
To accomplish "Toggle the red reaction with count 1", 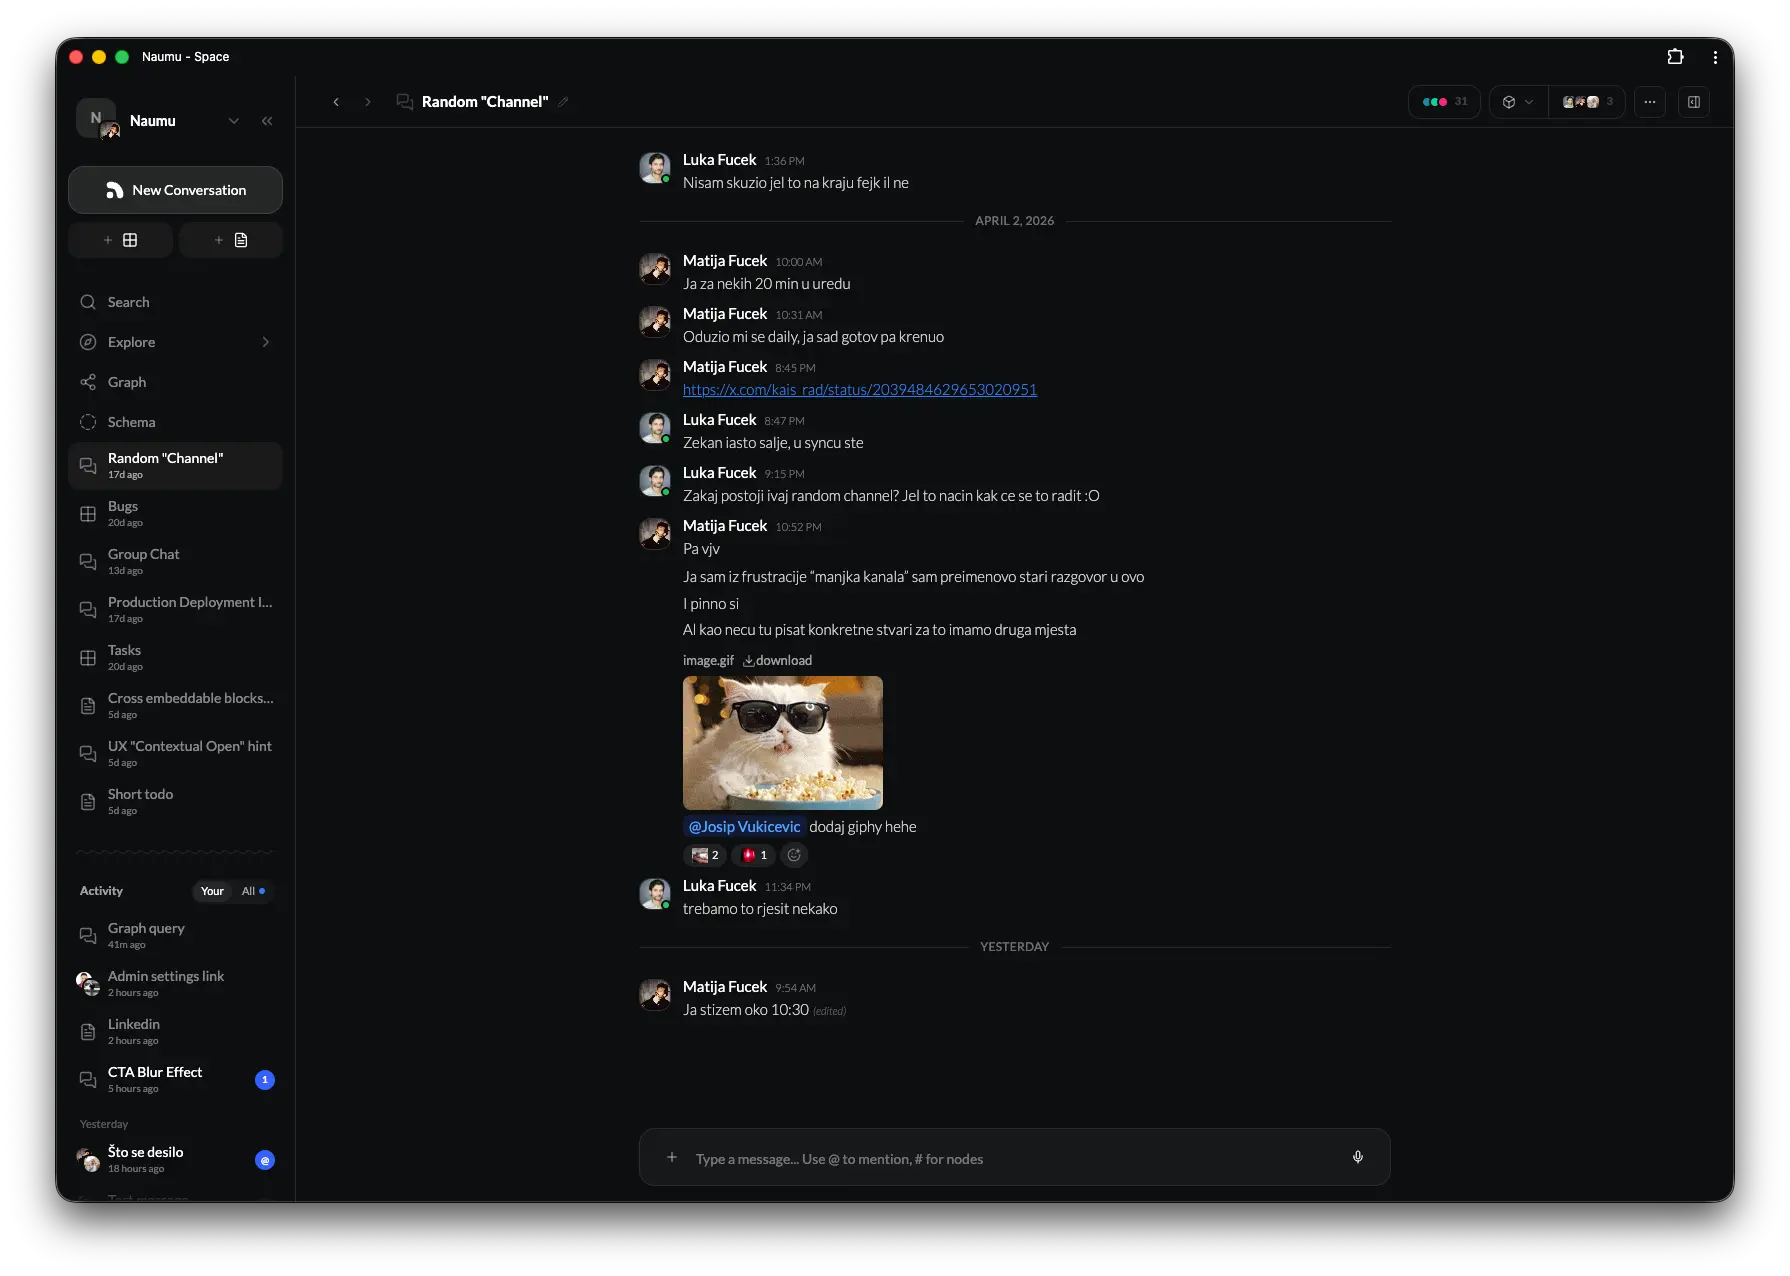I will coord(755,855).
